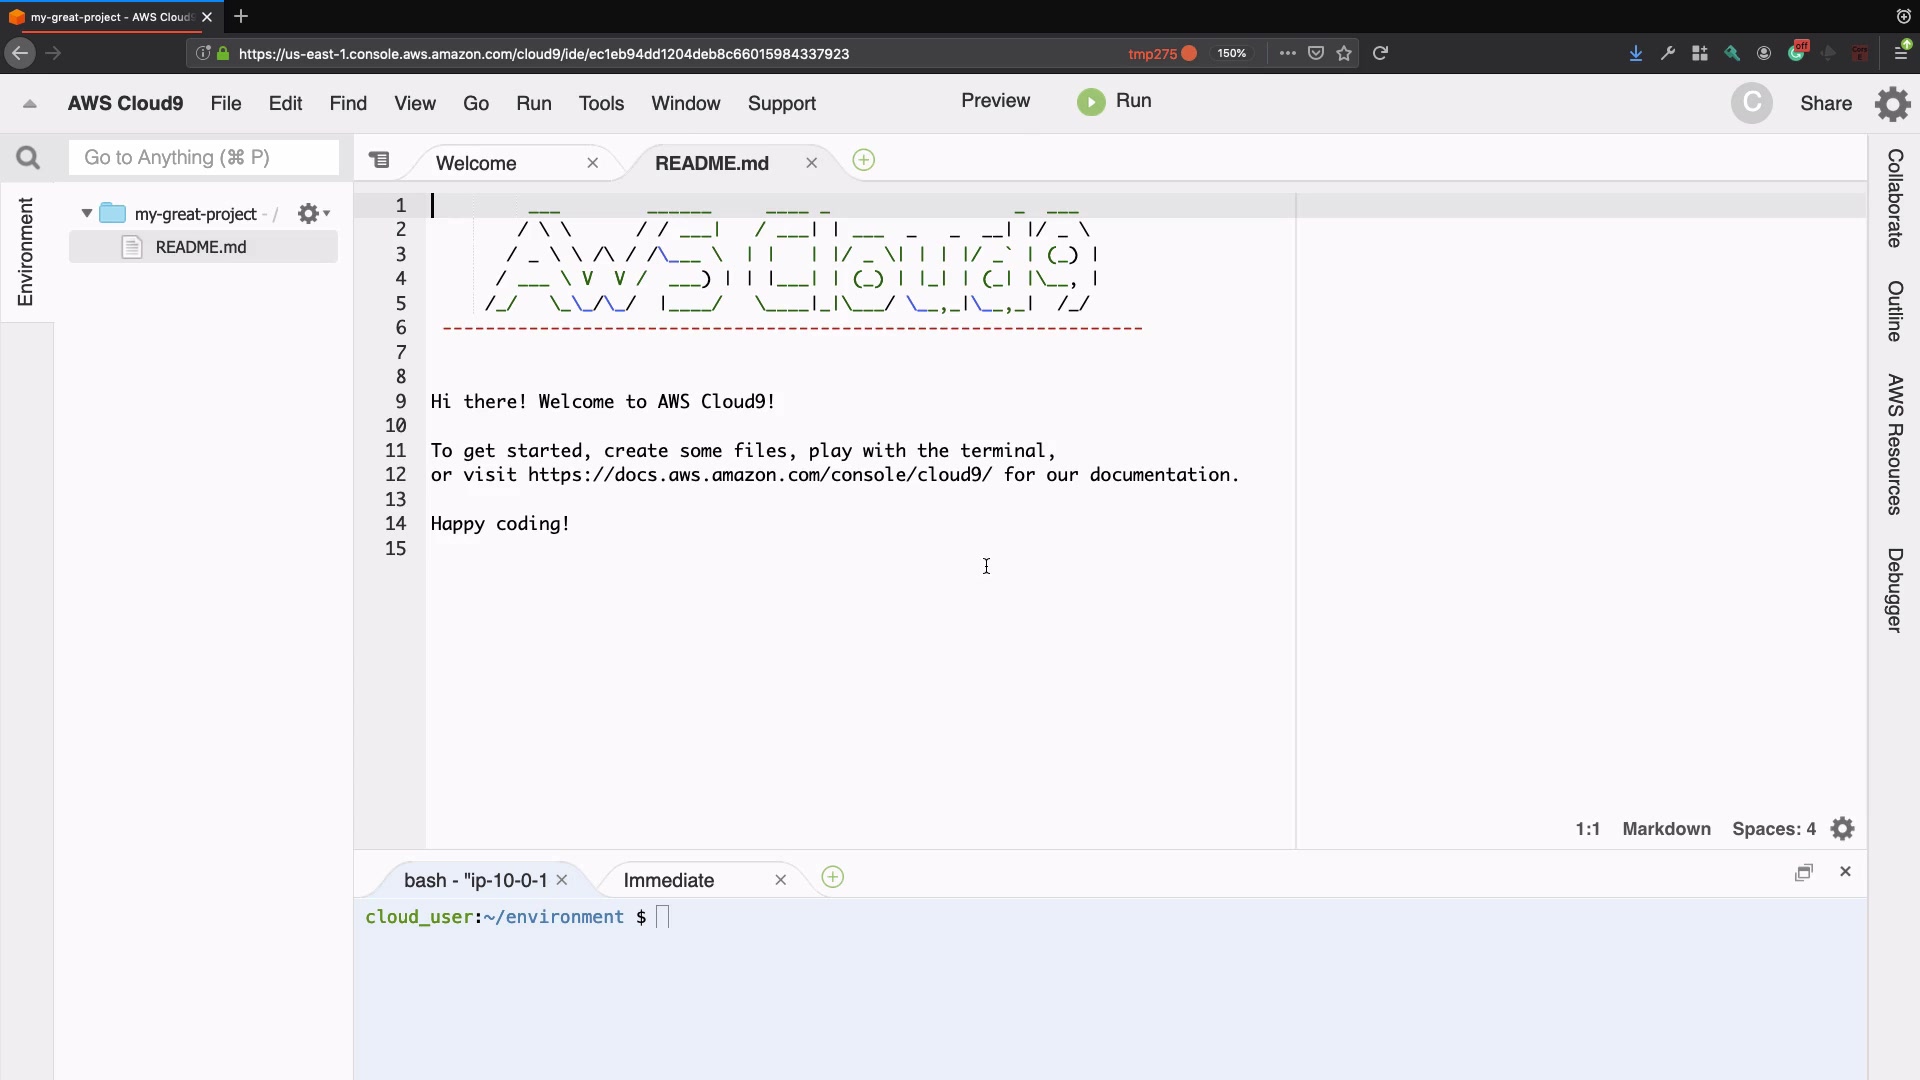The image size is (1920, 1080).
Task: Add new editor tab with plus icon
Action: click(864, 161)
